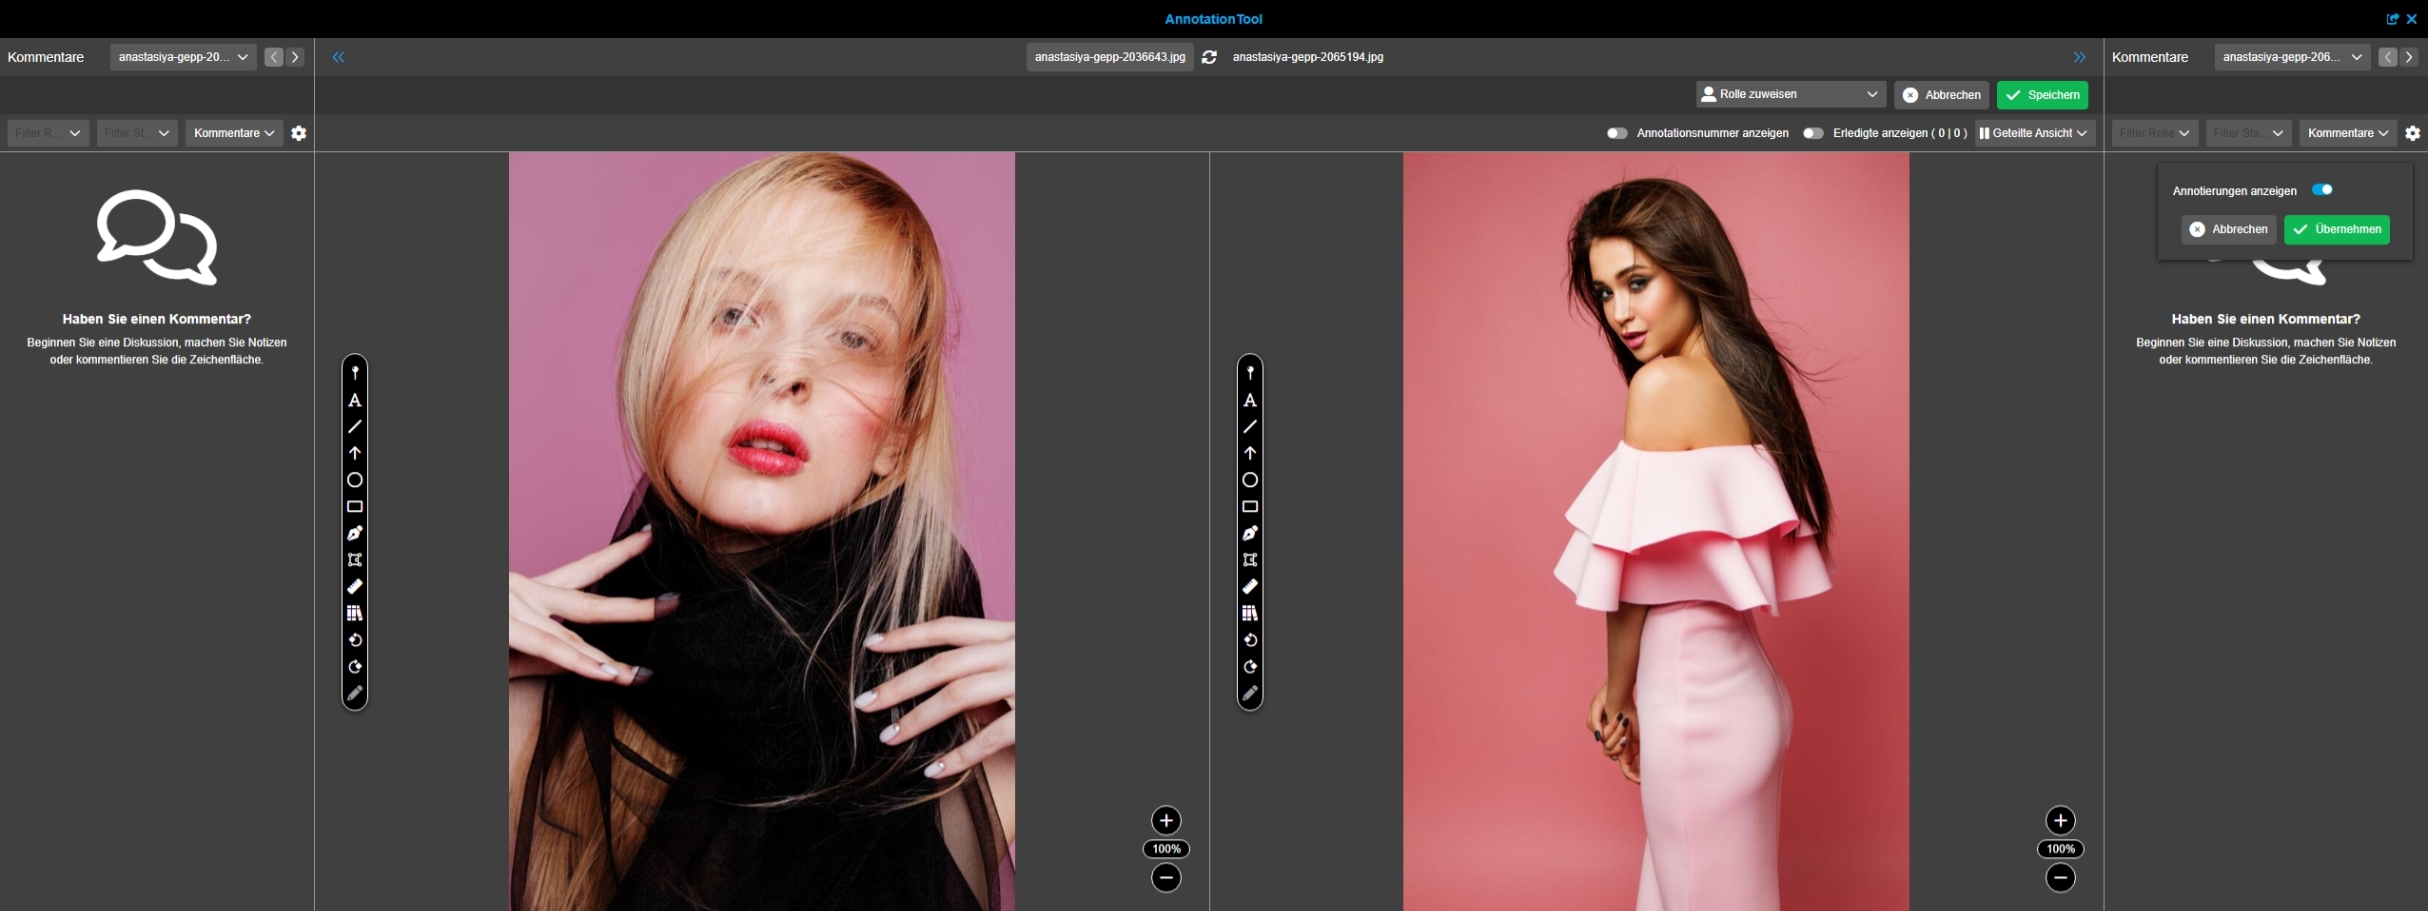This screenshot has width=2428, height=911.
Task: Toggle the Erledigte anzeigen switch
Action: 1812,133
